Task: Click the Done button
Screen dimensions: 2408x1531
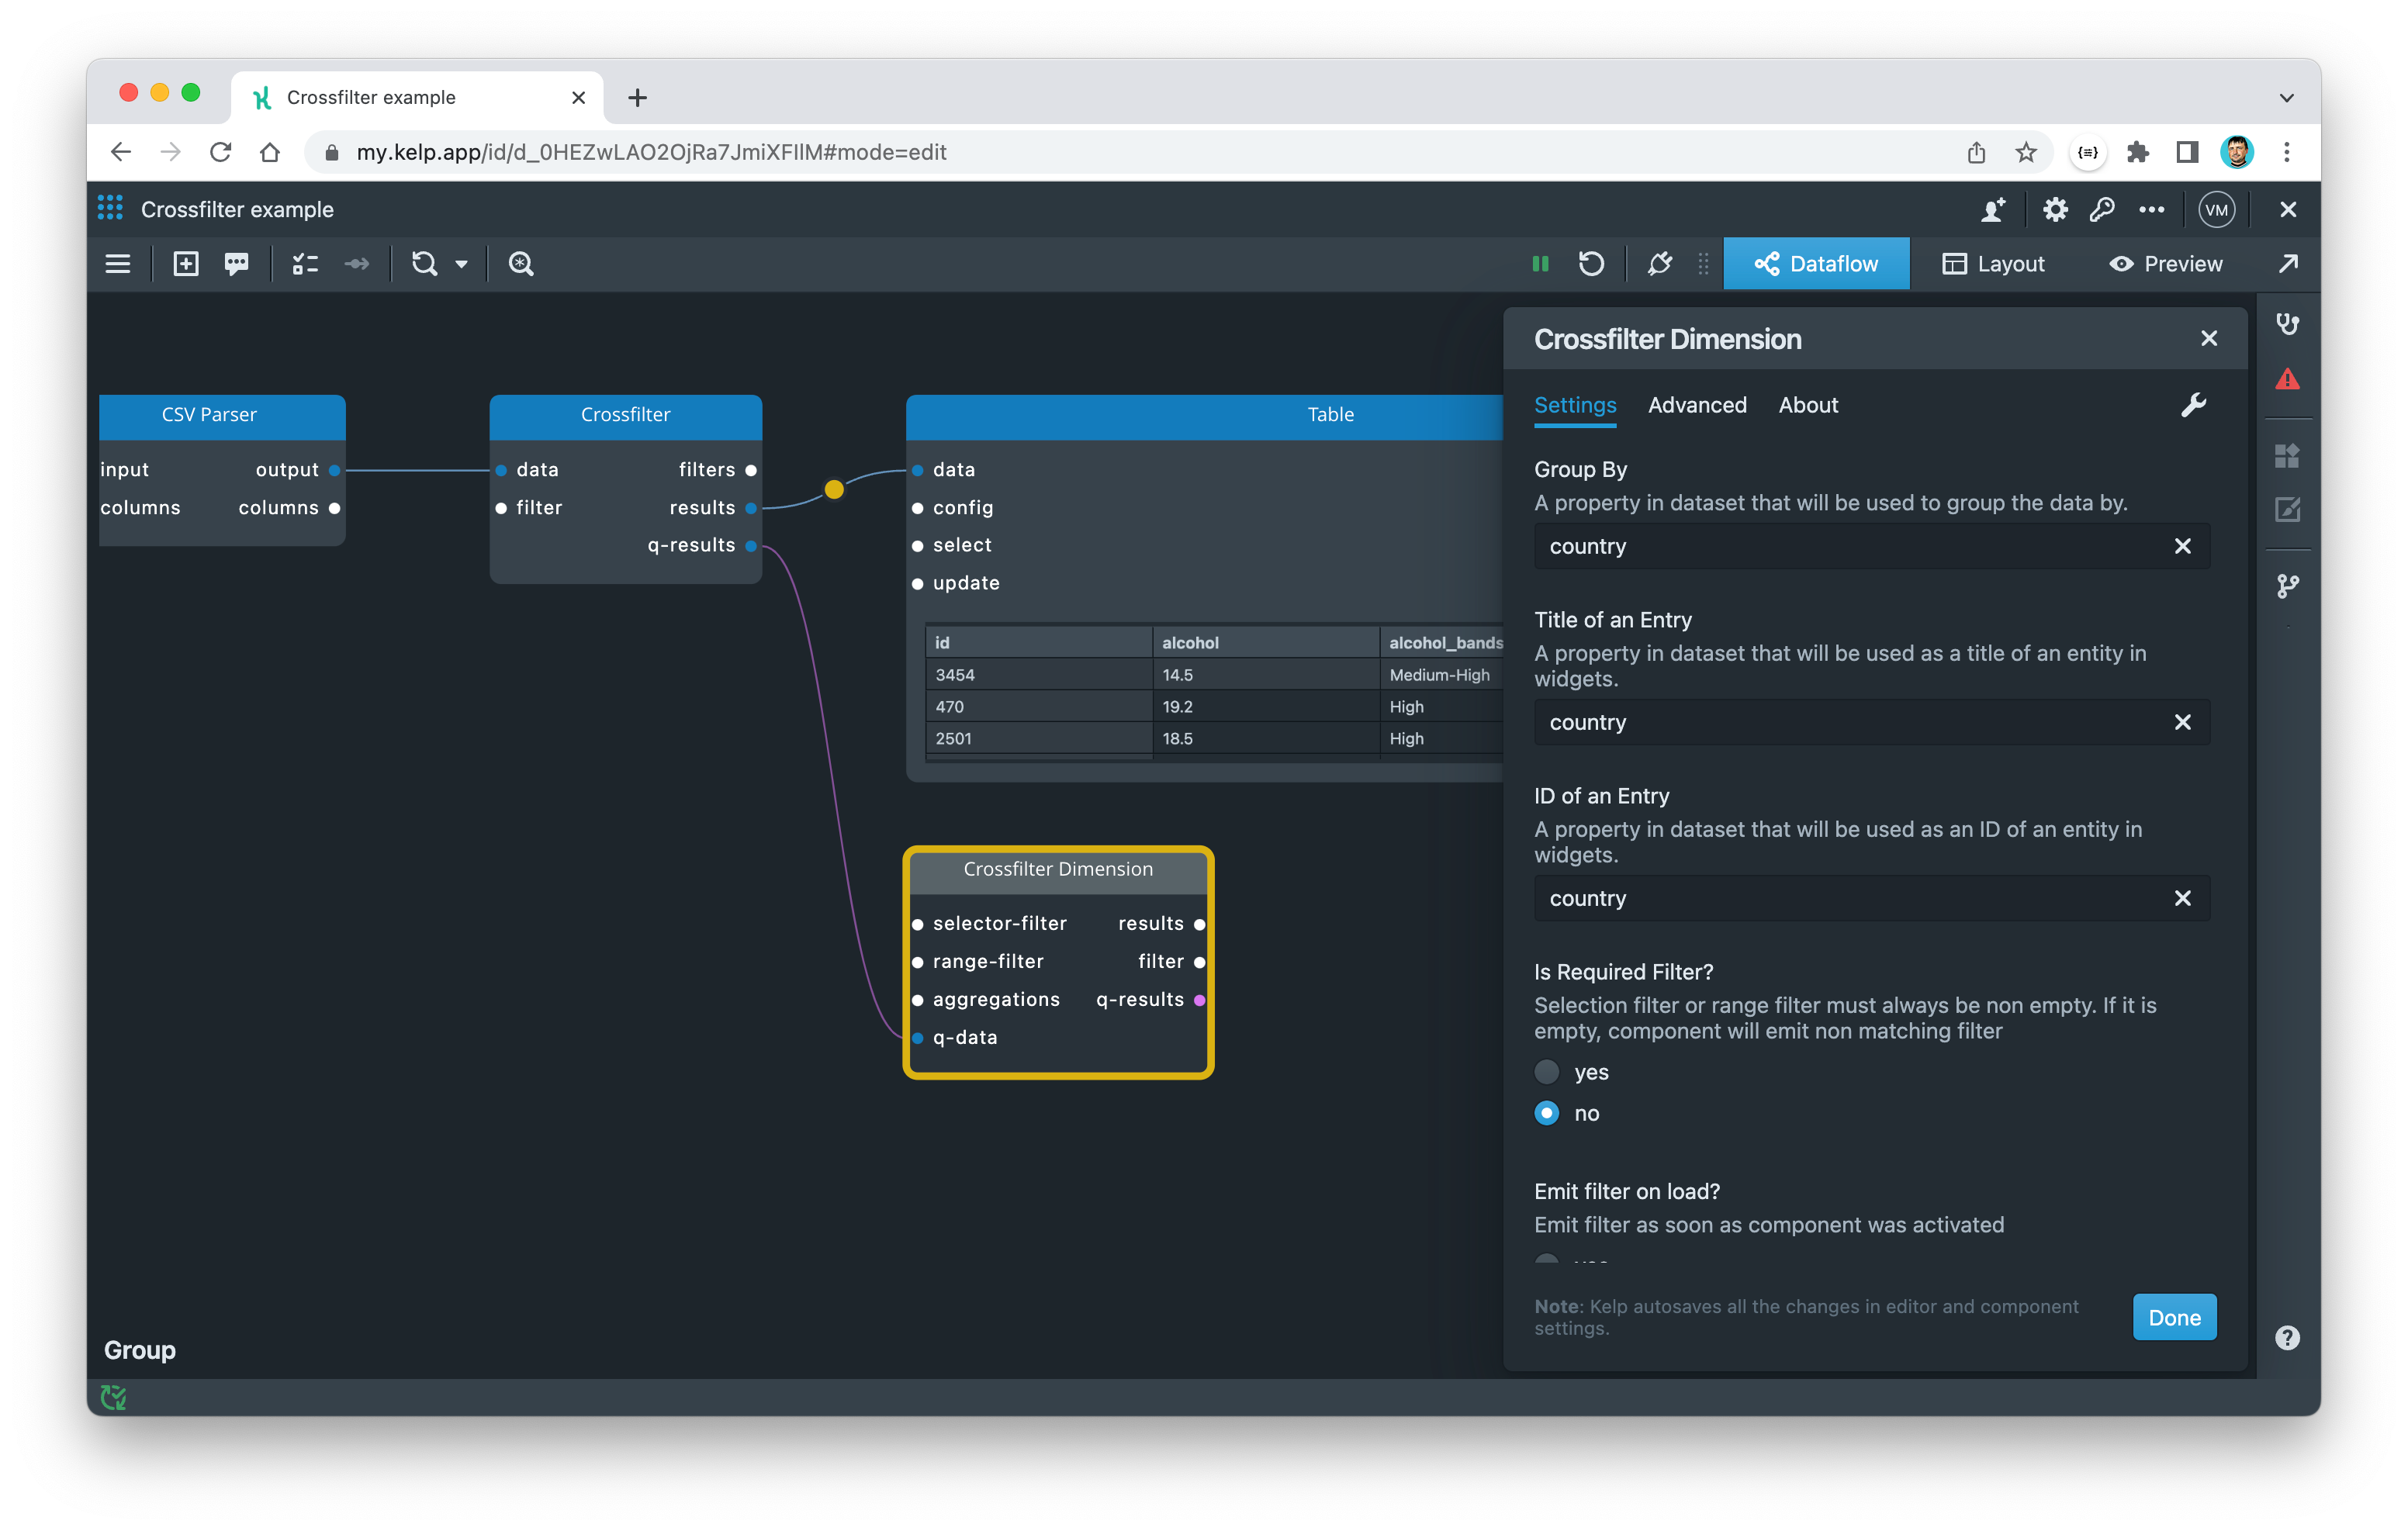Action: point(2174,1317)
